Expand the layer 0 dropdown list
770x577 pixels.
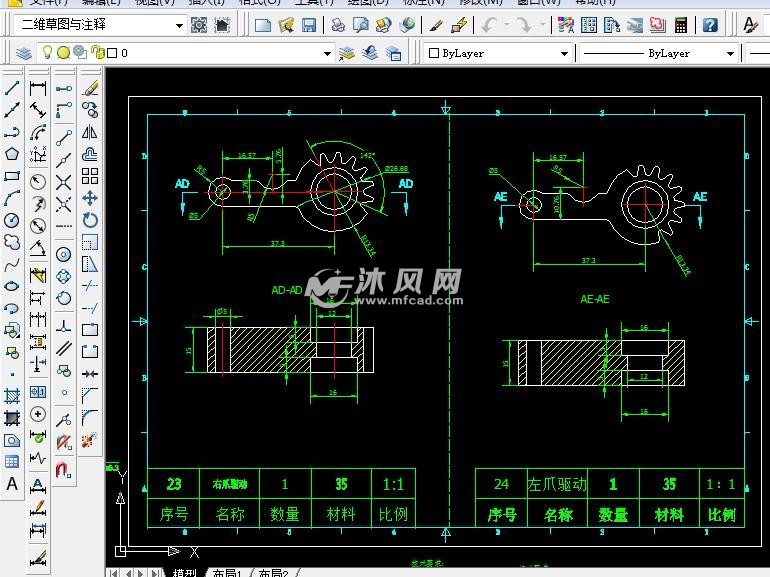327,53
